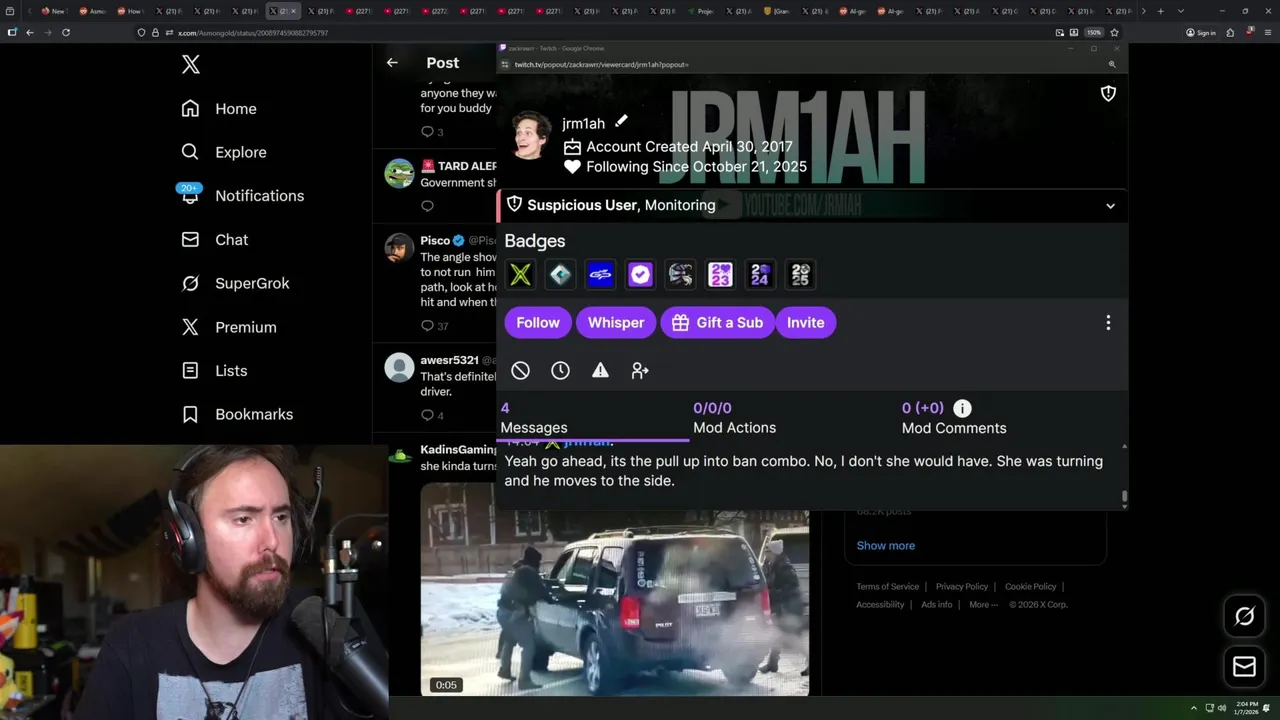The image size is (1280, 720).
Task: Open Accessibility footer link
Action: pos(880,605)
